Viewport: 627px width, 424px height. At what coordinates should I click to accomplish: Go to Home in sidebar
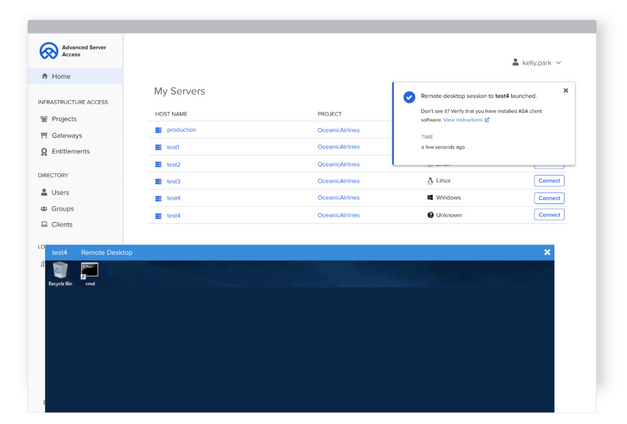tap(61, 76)
